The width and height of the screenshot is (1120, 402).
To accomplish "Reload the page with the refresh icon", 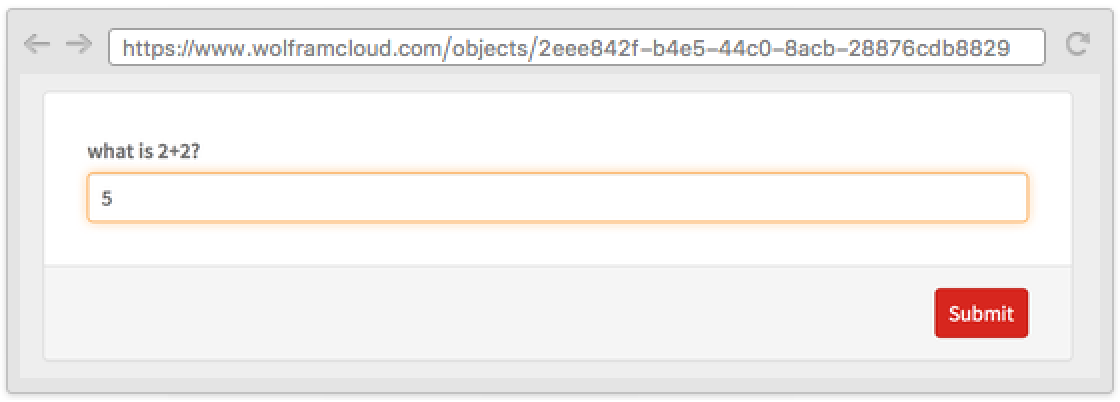I will 1077,44.
